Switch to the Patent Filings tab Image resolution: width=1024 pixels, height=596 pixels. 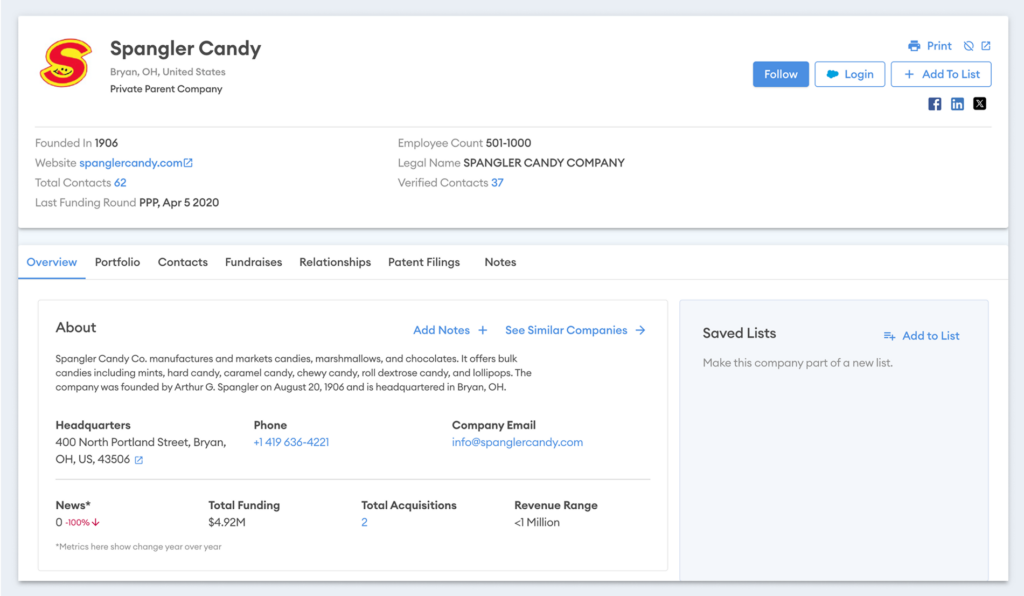click(424, 262)
